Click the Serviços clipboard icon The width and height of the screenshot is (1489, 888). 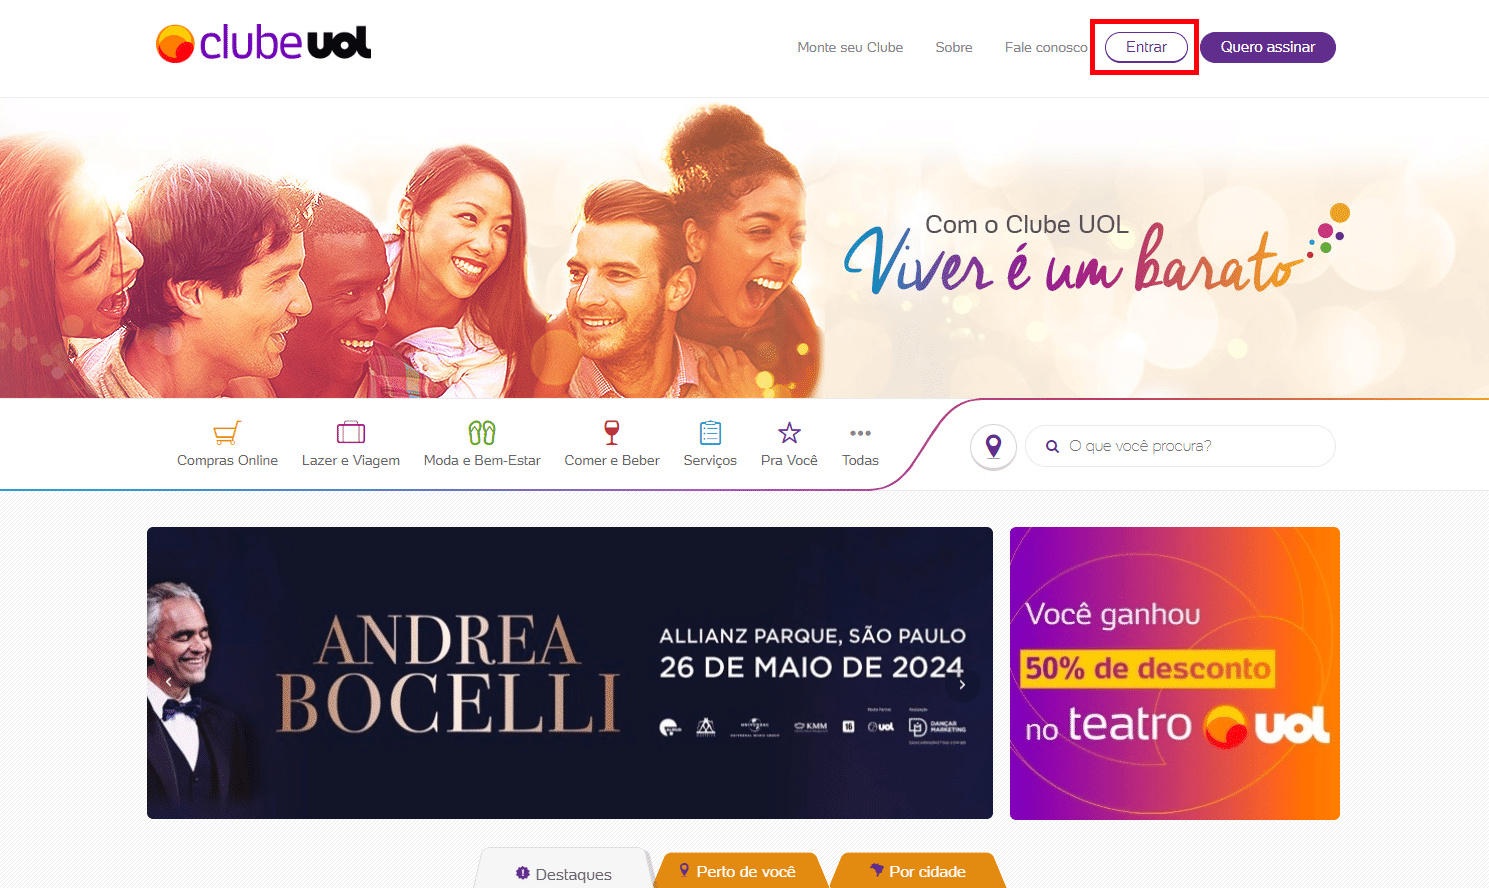pos(710,432)
